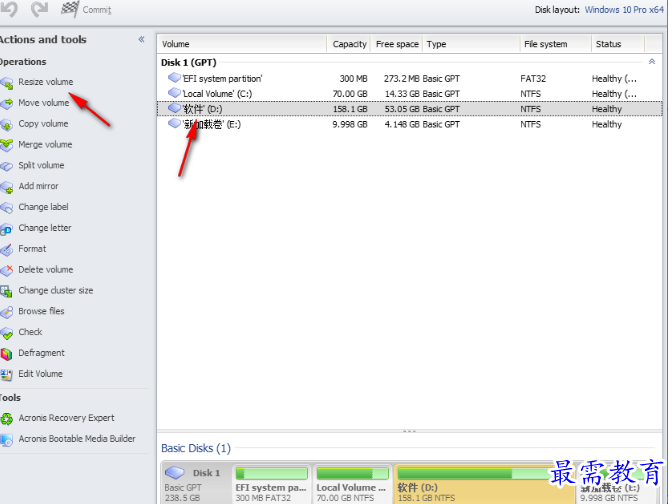Image resolution: width=672 pixels, height=504 pixels.
Task: Click the Copy volume icon
Action: coord(7,124)
